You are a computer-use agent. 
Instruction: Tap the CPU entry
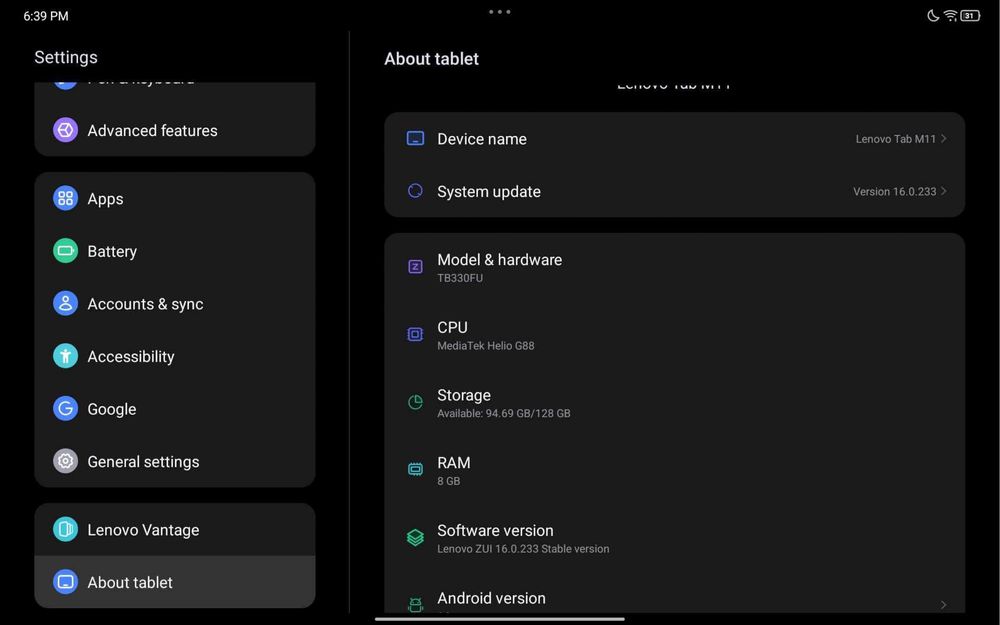pos(675,335)
